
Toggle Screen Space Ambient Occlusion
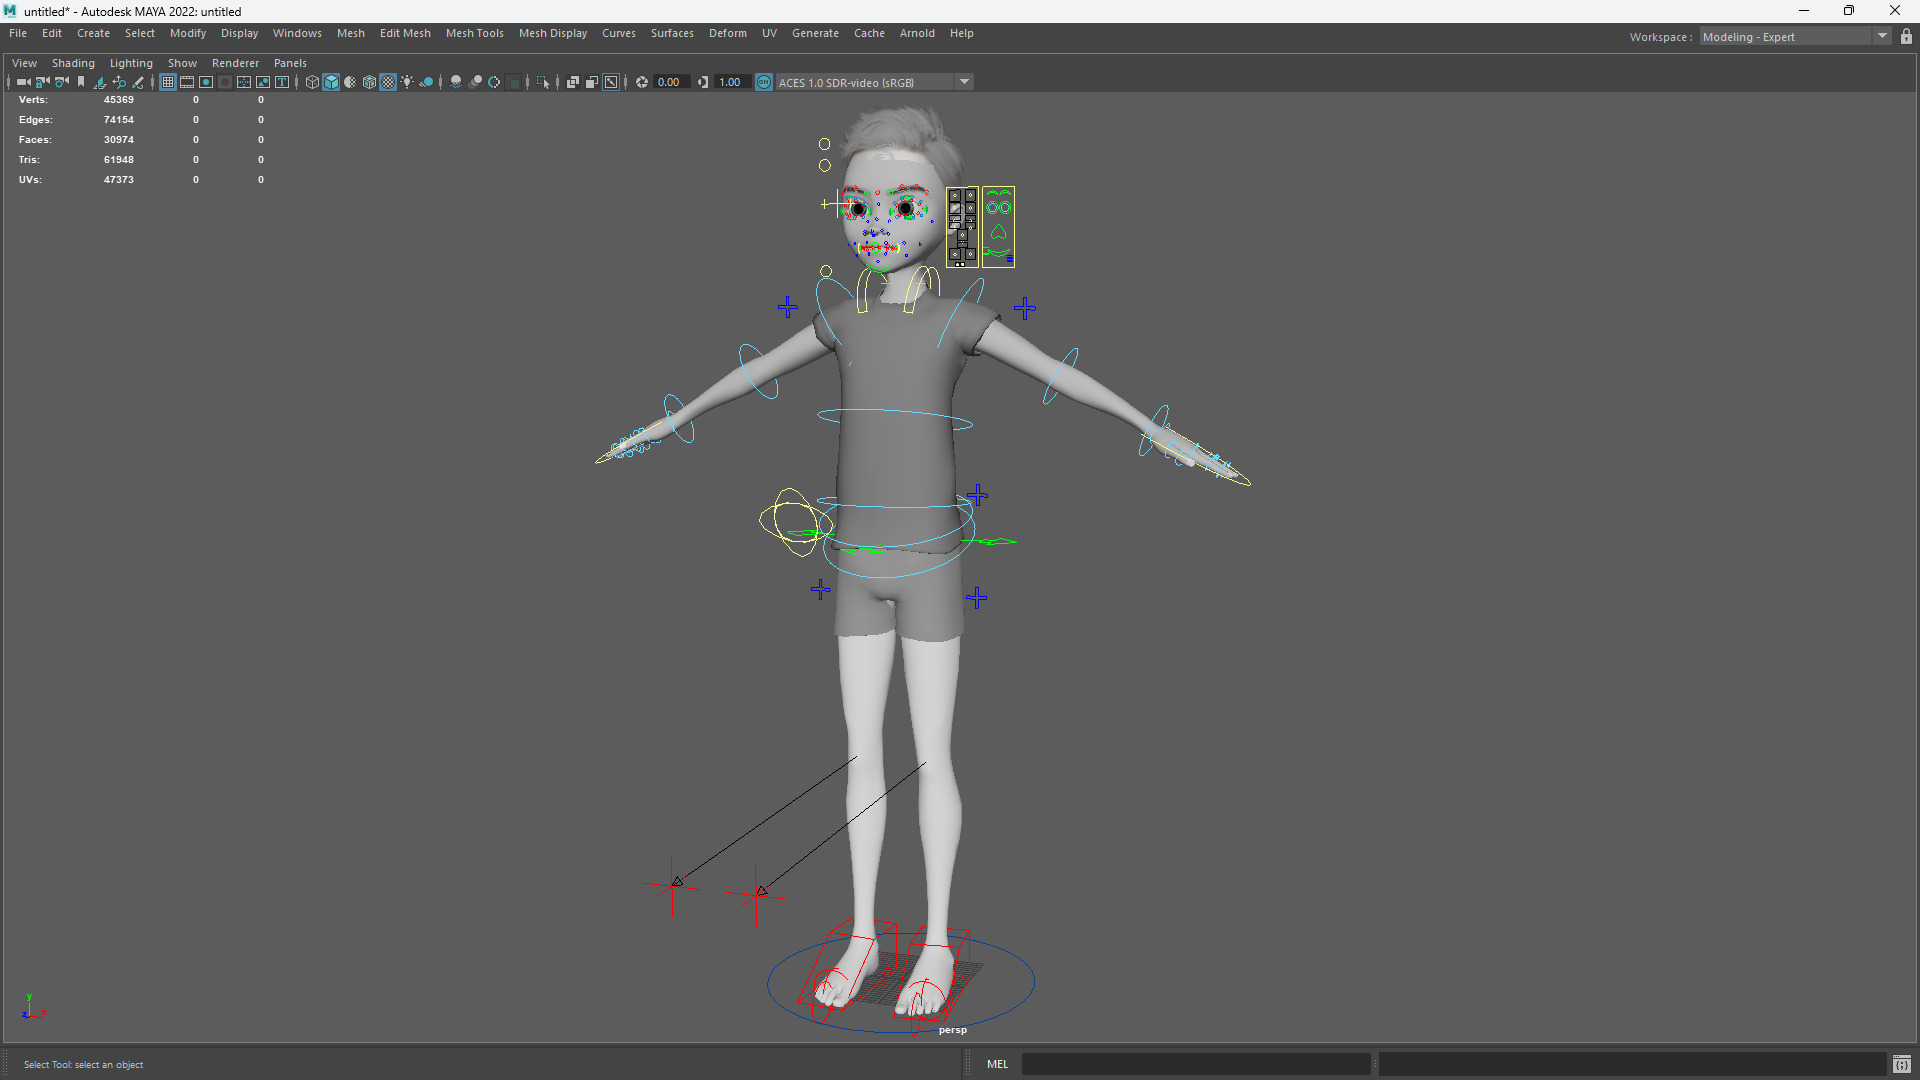click(456, 82)
